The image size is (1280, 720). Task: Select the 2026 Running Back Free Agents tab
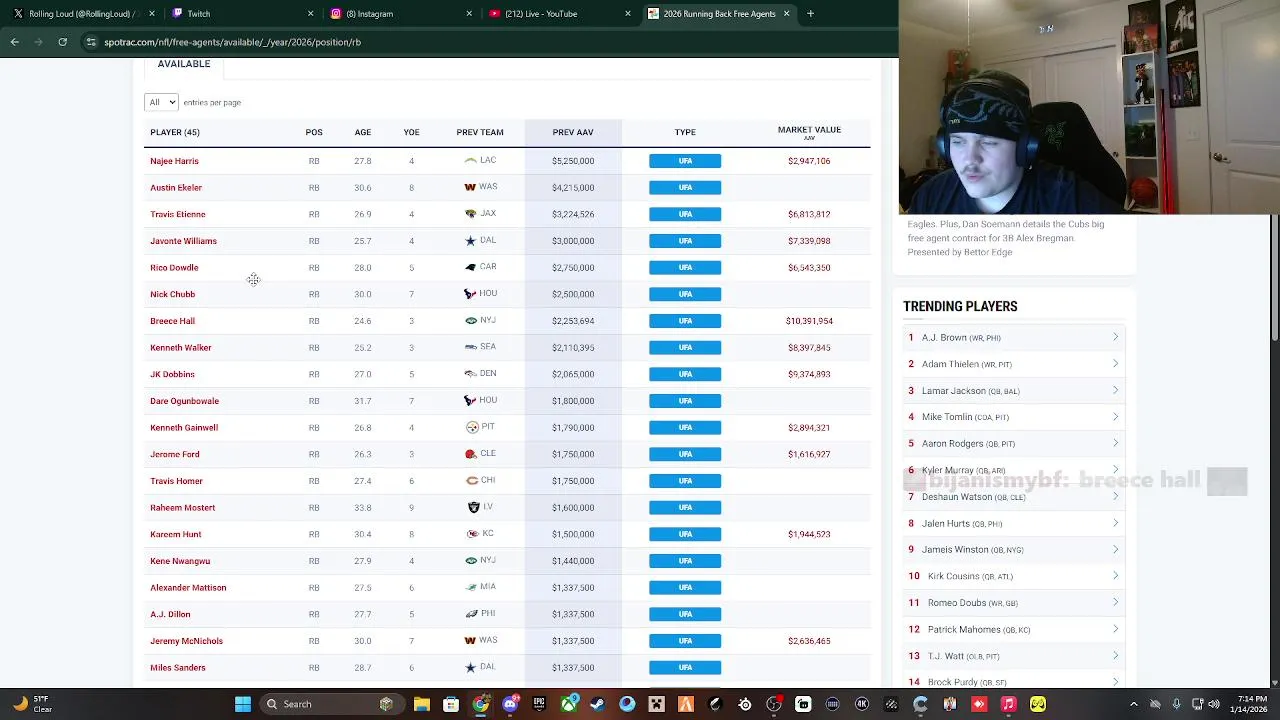coord(718,14)
